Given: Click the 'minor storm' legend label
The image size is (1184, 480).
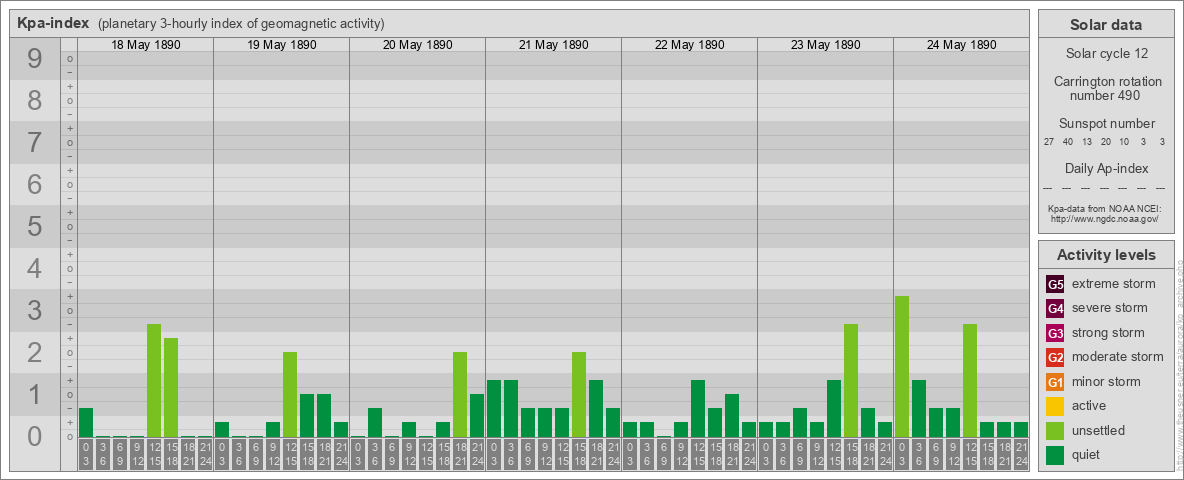Looking at the screenshot, I should click(x=1106, y=382).
